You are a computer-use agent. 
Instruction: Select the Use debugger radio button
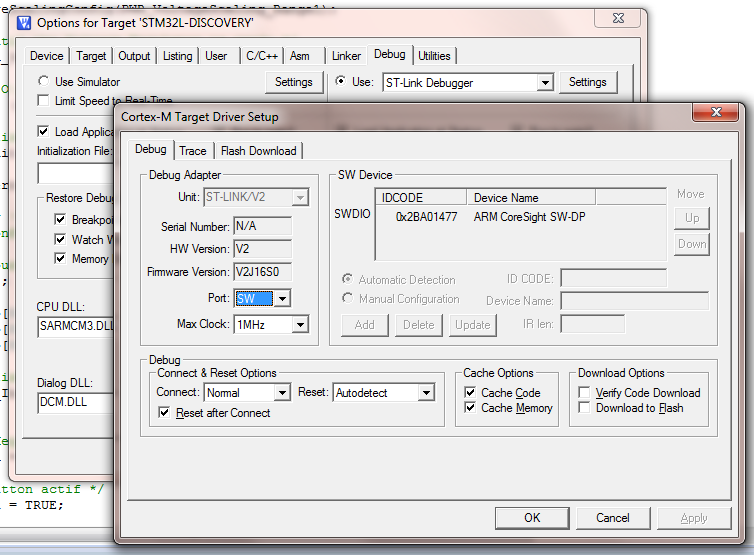340,81
